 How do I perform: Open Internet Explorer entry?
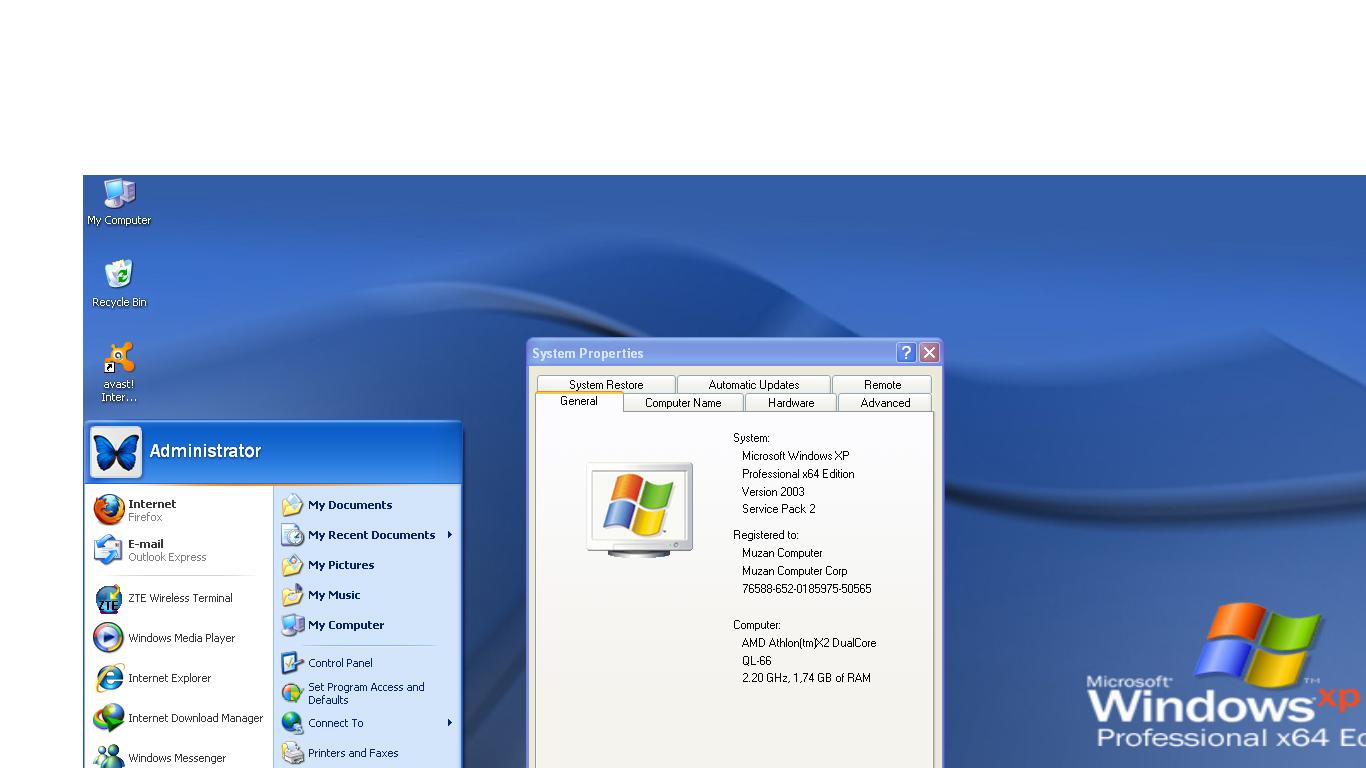[x=179, y=678]
